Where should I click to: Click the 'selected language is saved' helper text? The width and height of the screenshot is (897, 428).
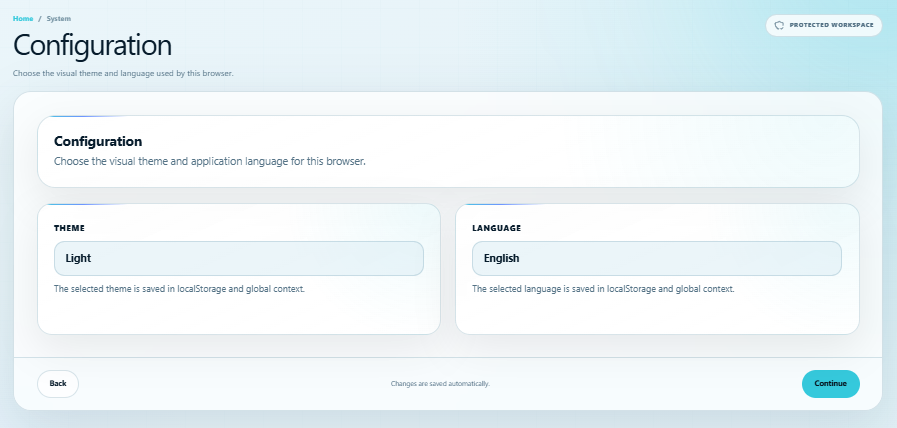603,289
